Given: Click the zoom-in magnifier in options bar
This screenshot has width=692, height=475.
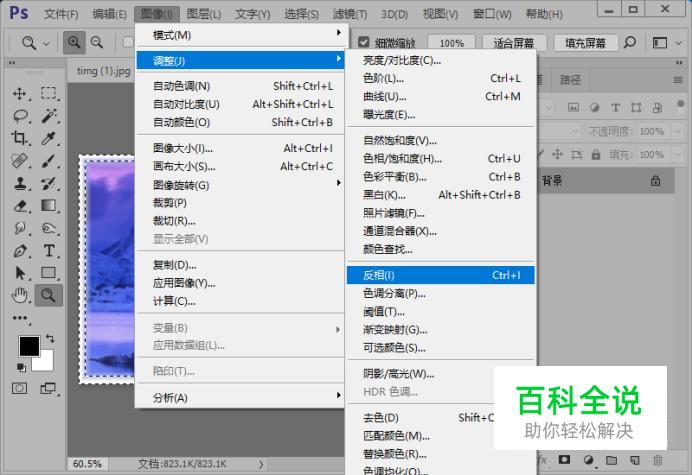Looking at the screenshot, I should 74,42.
